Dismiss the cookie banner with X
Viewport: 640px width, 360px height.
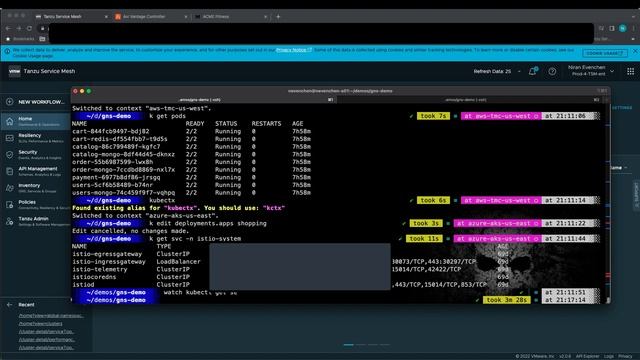(x=635, y=51)
